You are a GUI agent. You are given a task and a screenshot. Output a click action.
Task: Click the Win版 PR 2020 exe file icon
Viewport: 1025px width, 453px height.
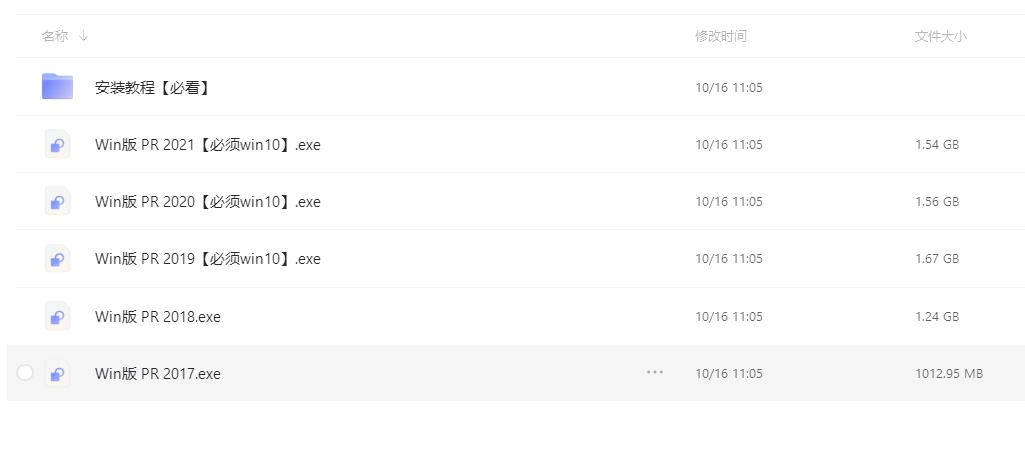[58, 201]
